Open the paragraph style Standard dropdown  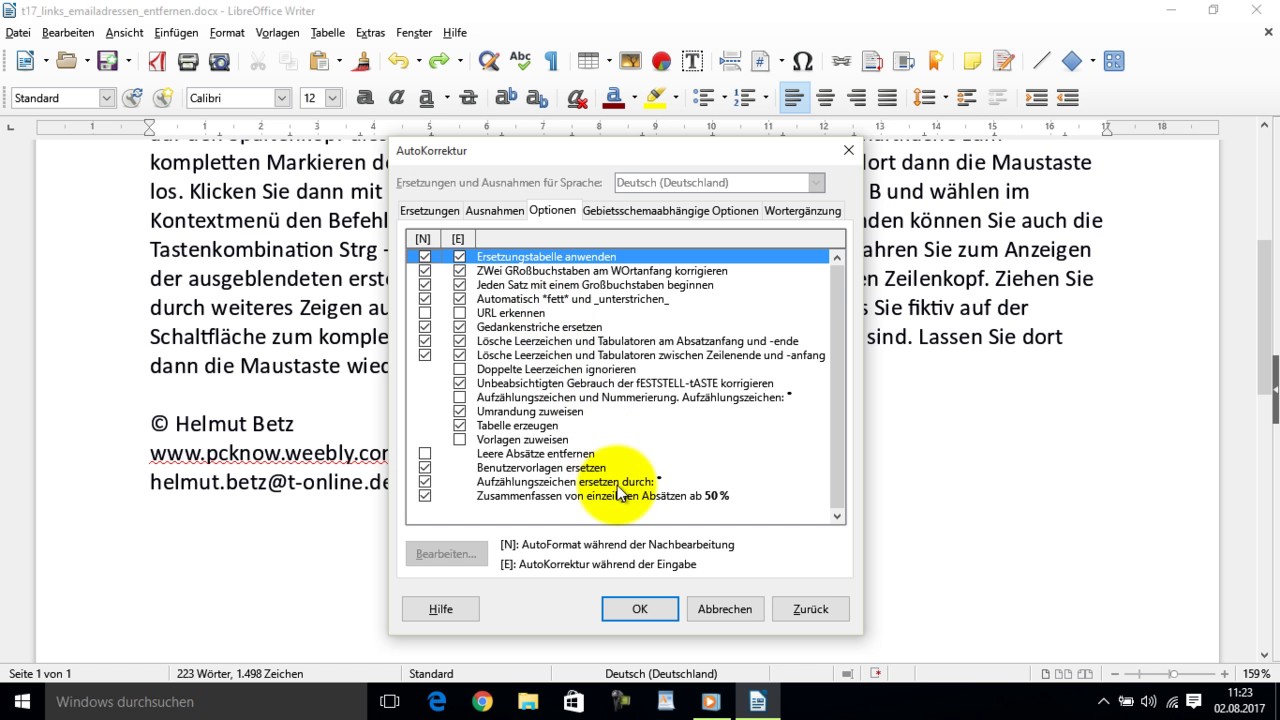tap(107, 98)
